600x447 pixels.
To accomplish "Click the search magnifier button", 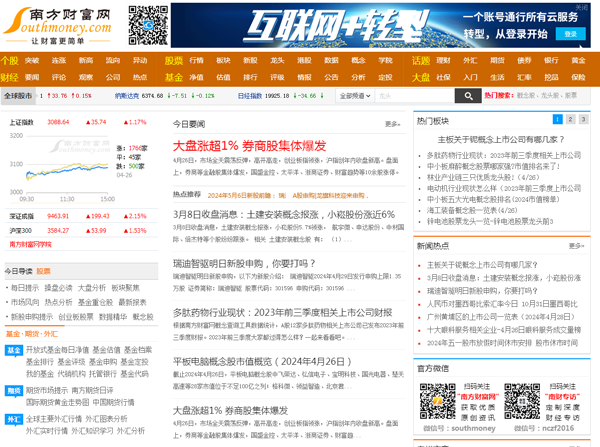I will point(468,96).
